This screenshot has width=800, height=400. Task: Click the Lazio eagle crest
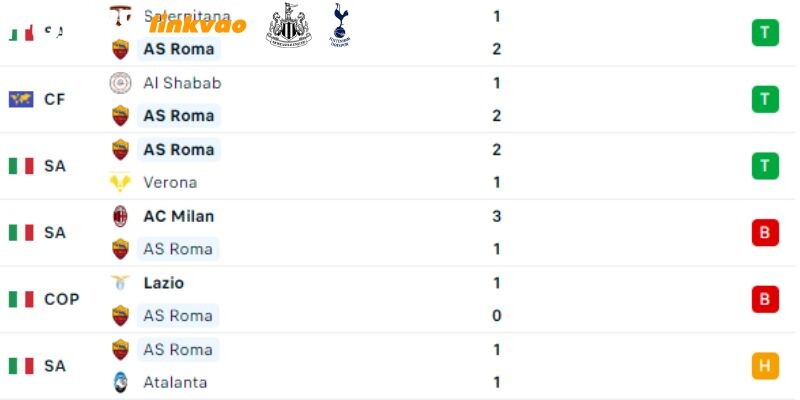pos(120,283)
